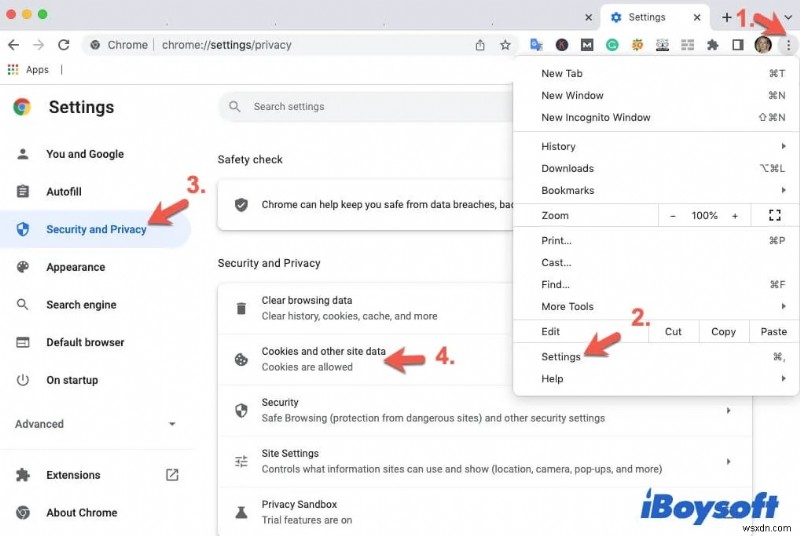Expand the Help submenu
800x536 pixels.
[x=656, y=378]
